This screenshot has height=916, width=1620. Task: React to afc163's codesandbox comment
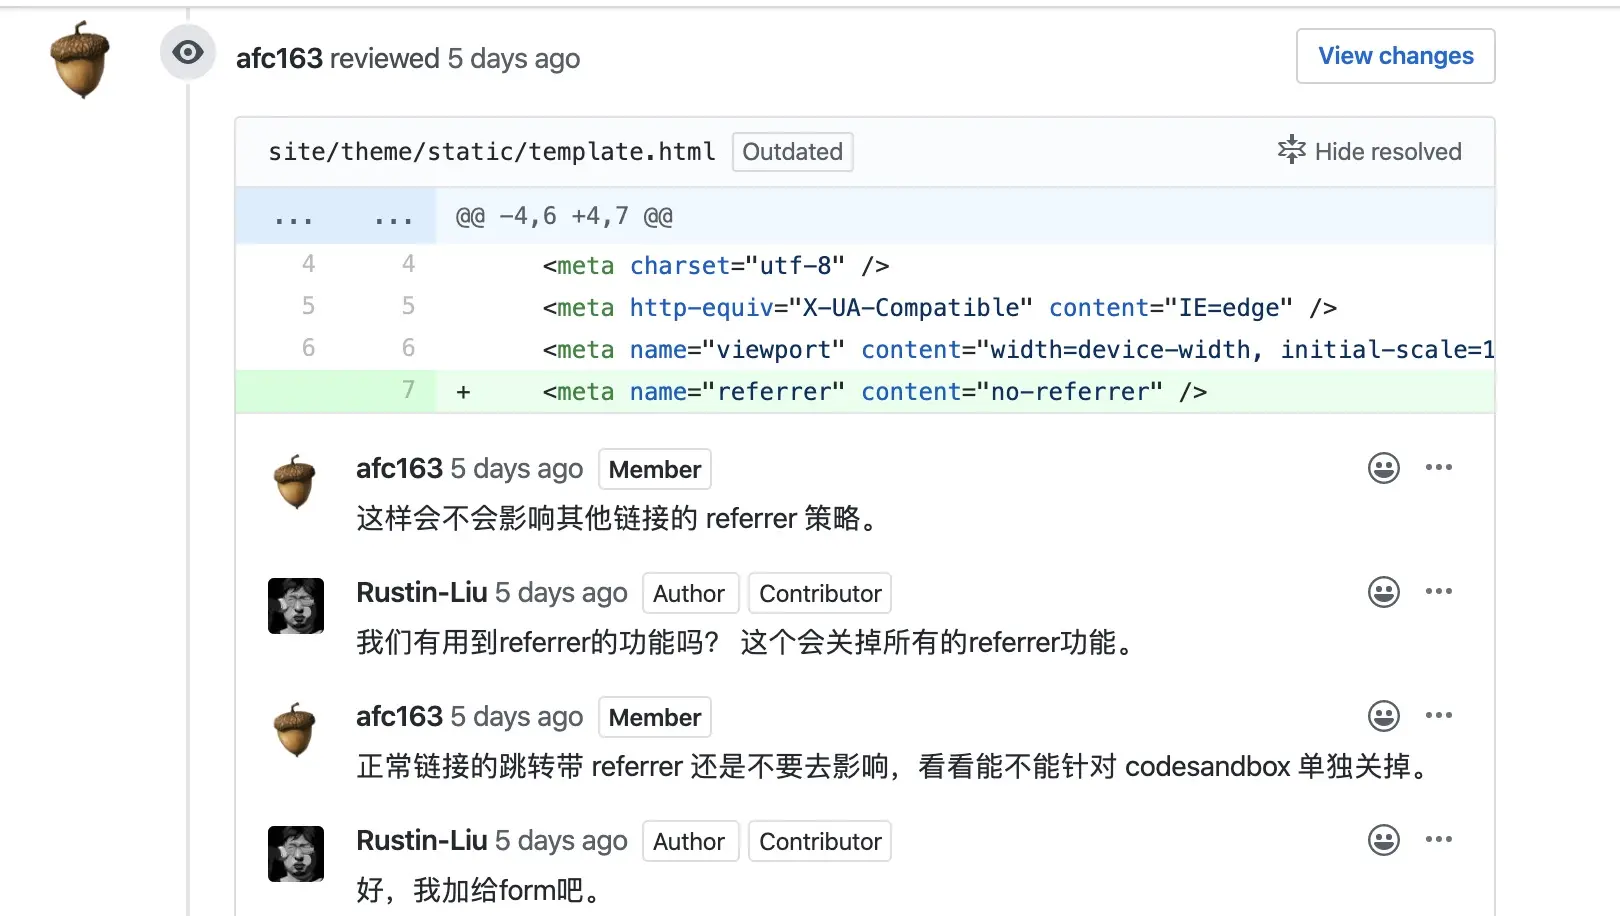point(1383,716)
